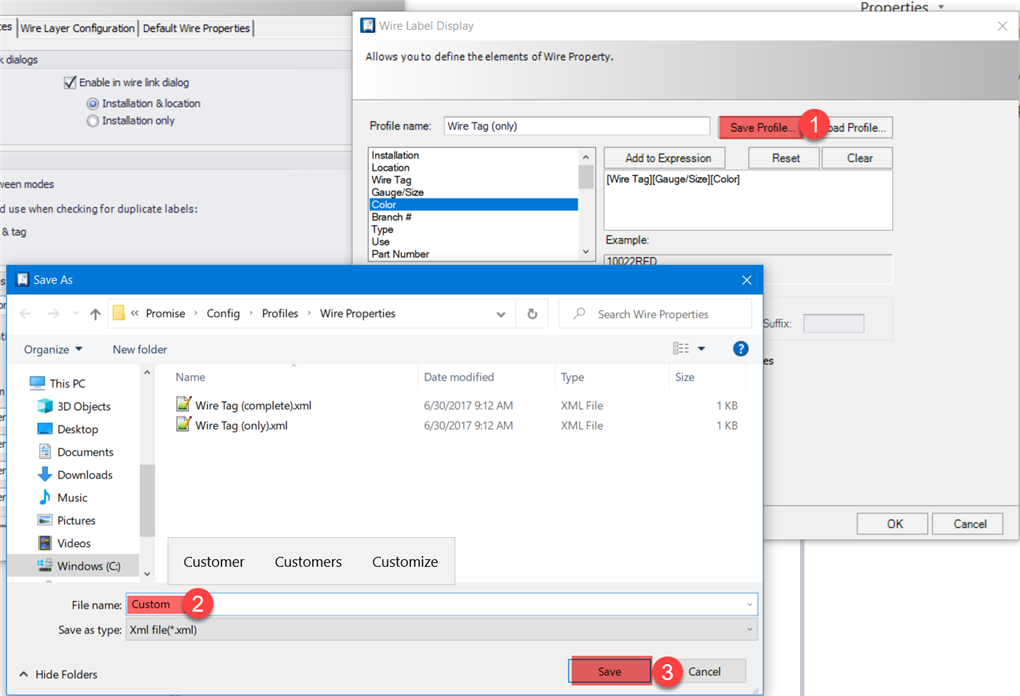This screenshot has height=696, width=1020.
Task: Open This PC in the sidebar
Action: (66, 382)
